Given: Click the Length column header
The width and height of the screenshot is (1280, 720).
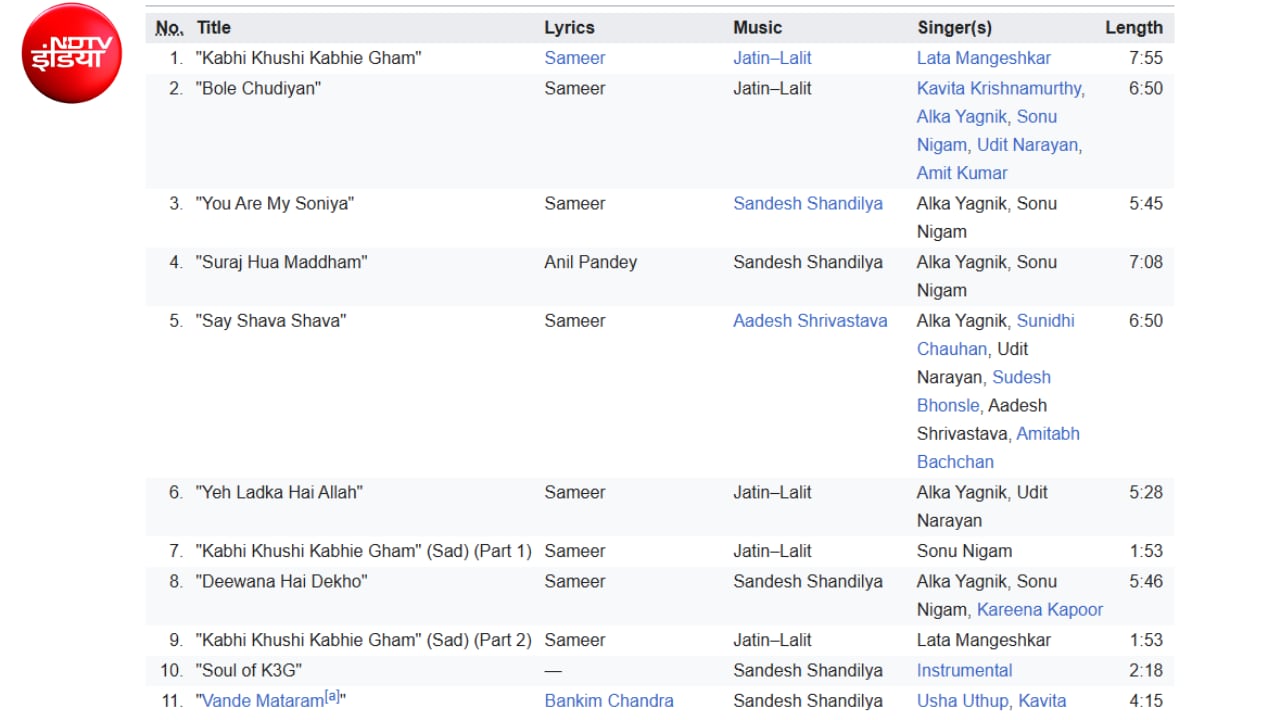Looking at the screenshot, I should (x=1134, y=28).
